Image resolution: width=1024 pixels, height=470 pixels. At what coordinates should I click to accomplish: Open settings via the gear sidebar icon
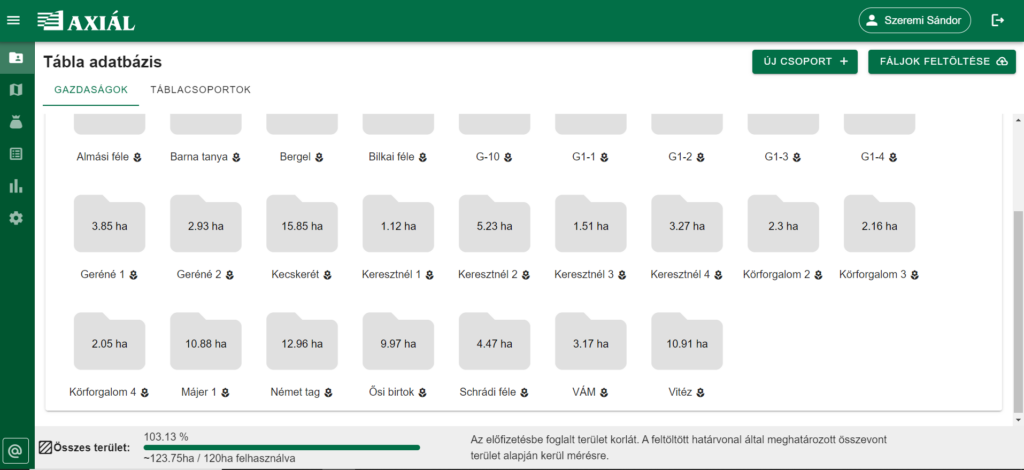click(16, 218)
